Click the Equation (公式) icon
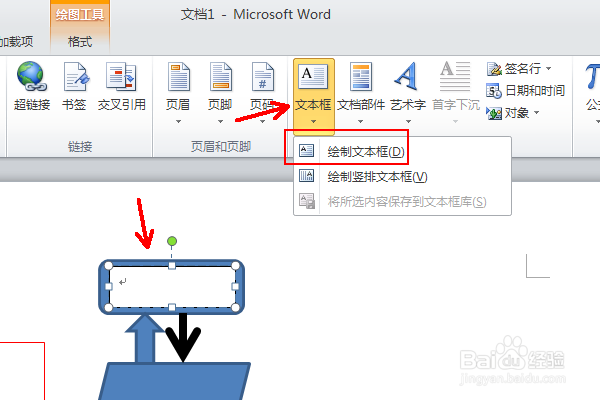This screenshot has height=400, width=600. (592, 76)
